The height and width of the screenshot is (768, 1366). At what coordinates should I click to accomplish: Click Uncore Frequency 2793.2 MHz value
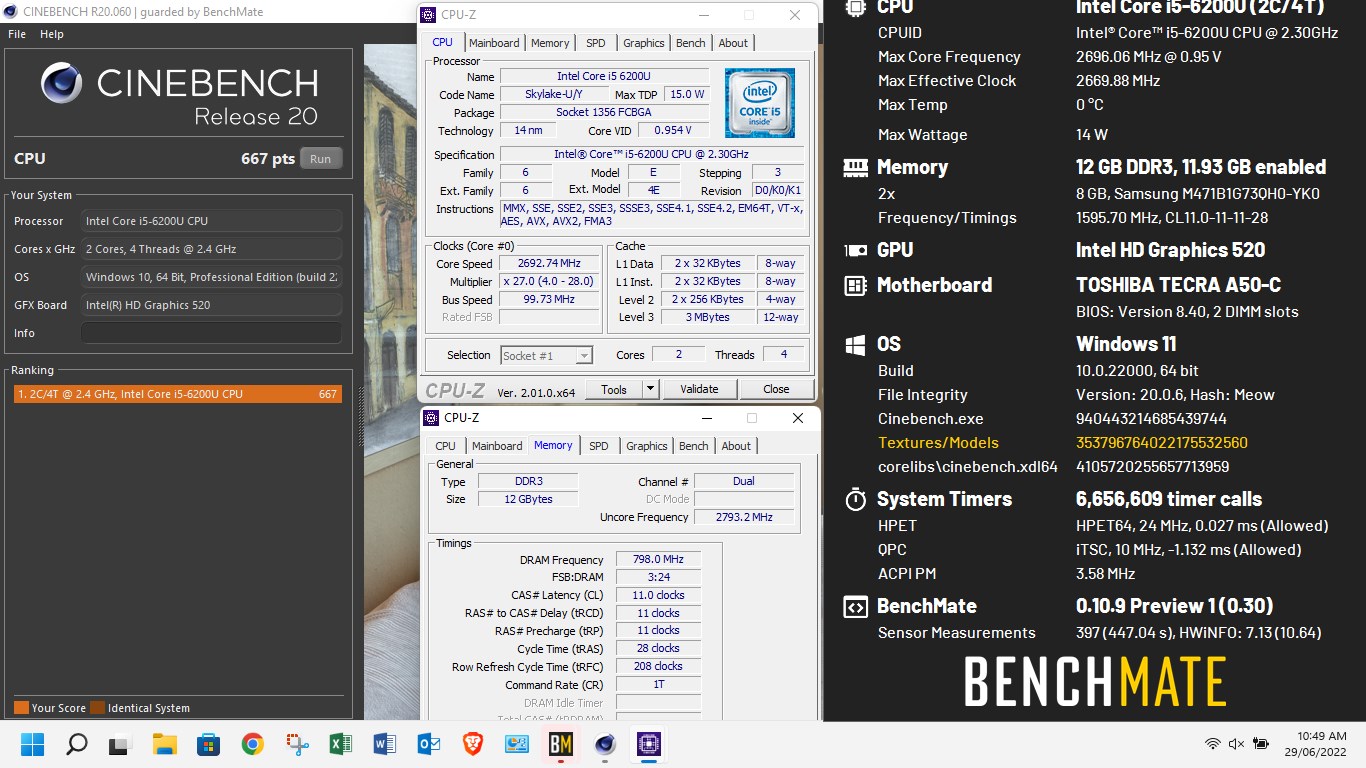744,517
